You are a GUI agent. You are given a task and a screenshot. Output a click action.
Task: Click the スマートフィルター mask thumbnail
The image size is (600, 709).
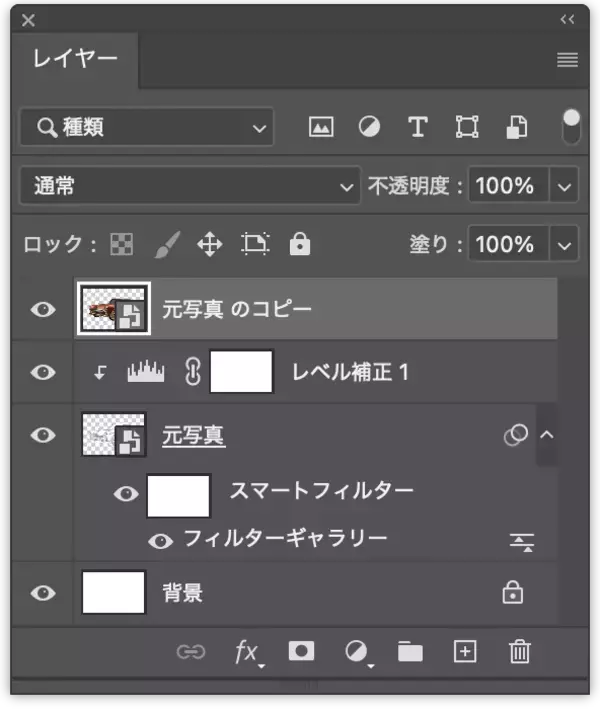(179, 496)
